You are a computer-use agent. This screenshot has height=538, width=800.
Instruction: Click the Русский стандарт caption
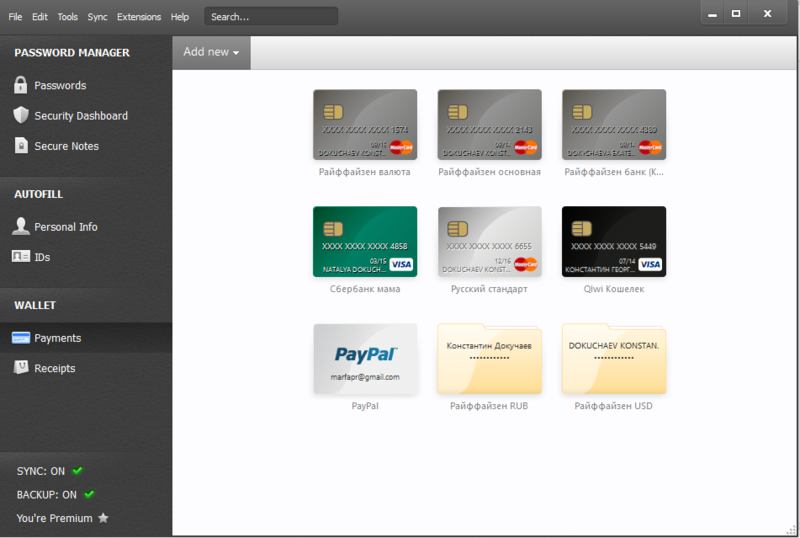[x=489, y=289]
